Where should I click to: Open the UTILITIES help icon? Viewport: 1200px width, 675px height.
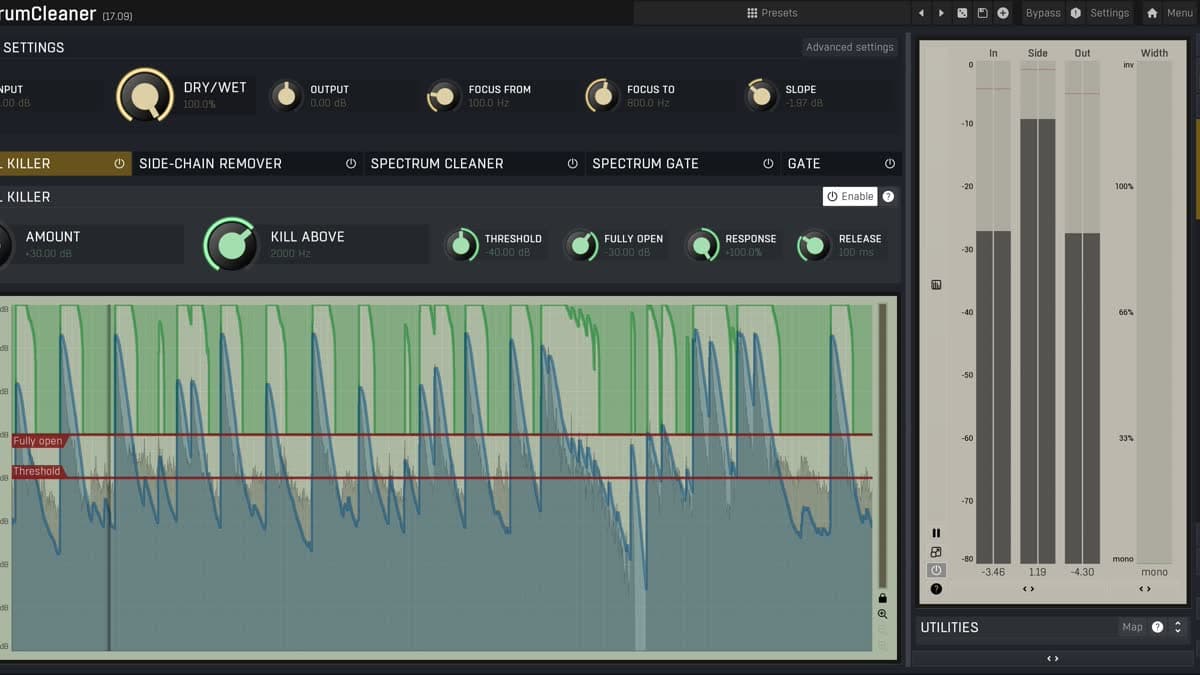[1157, 627]
